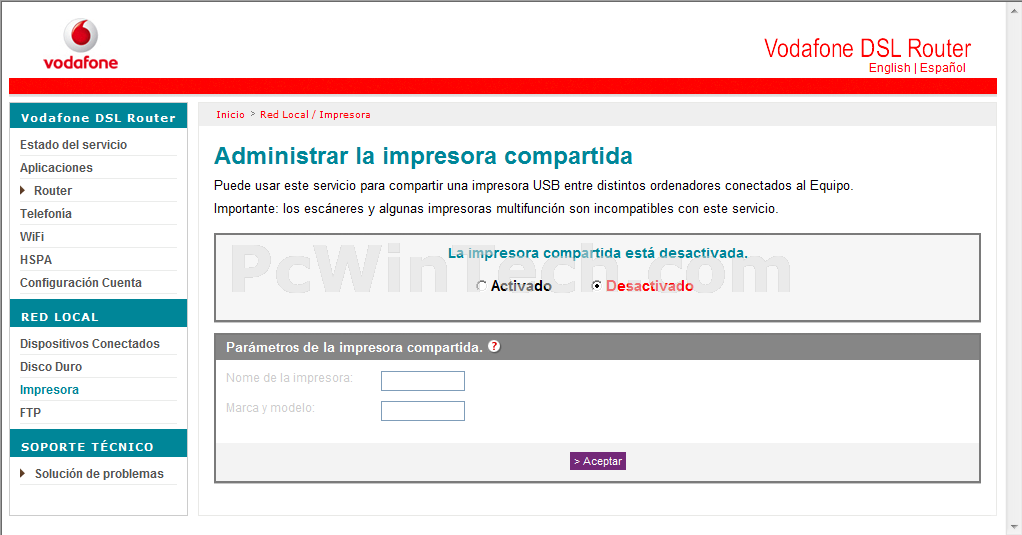Click Red Local / Impresora breadcrumb

[x=315, y=115]
